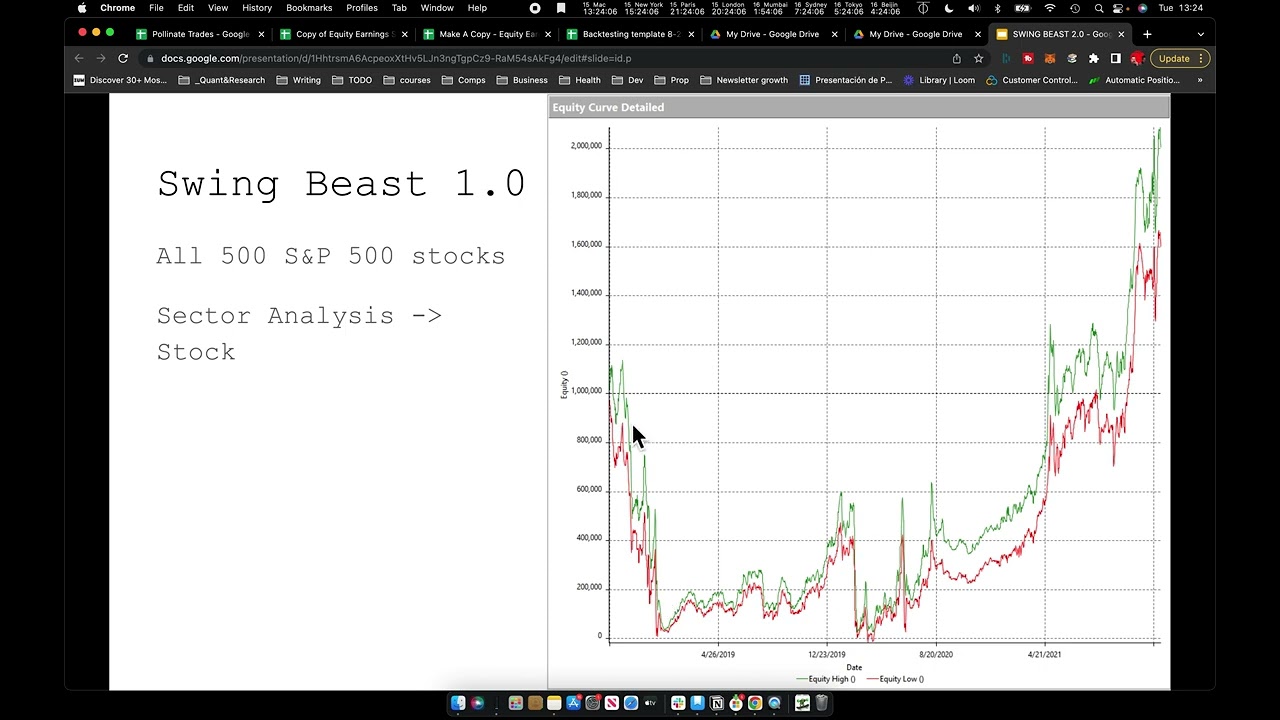Image resolution: width=1280 pixels, height=720 pixels.
Task: Open Finder from the Dock
Action: 458,703
